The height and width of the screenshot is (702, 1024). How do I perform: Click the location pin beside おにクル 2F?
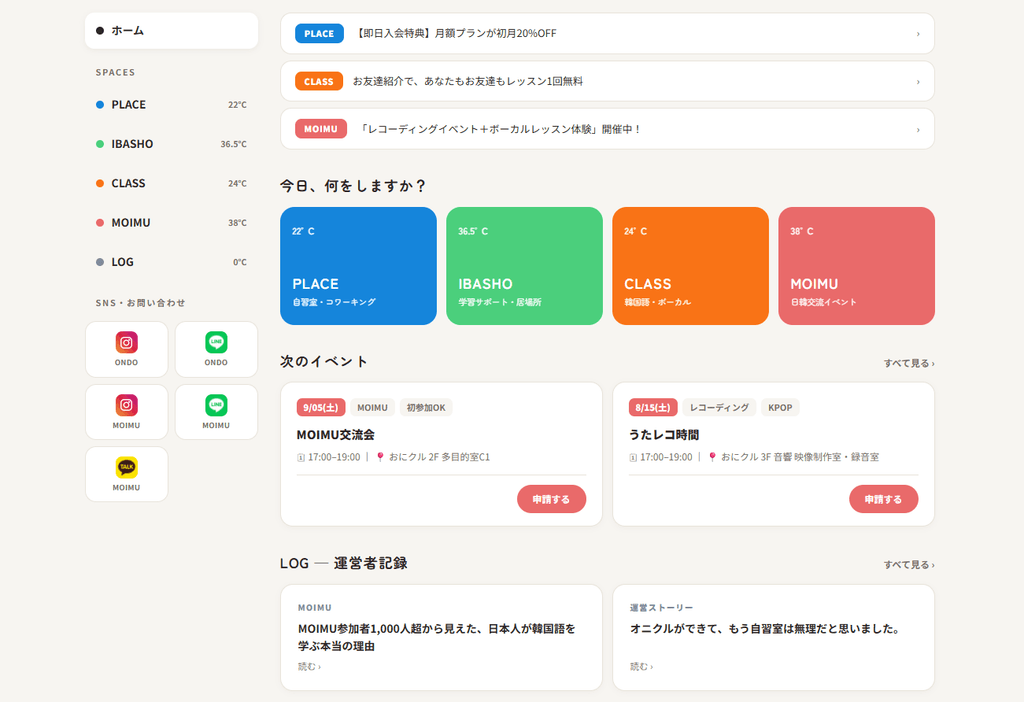click(380, 457)
